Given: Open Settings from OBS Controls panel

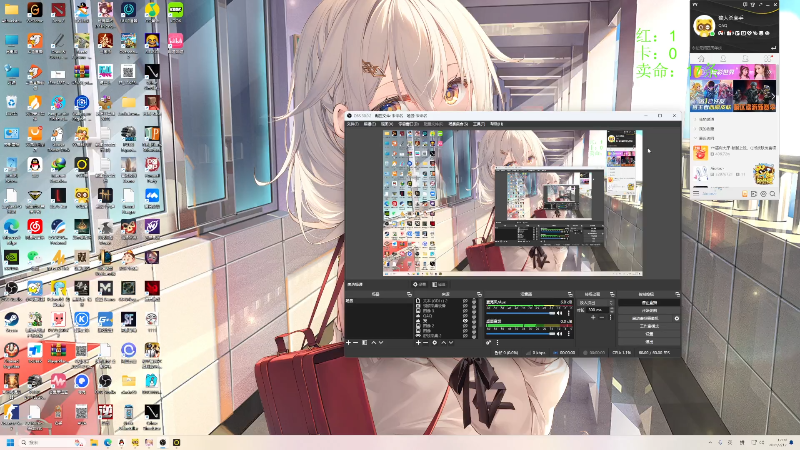Looking at the screenshot, I should click(x=649, y=334).
